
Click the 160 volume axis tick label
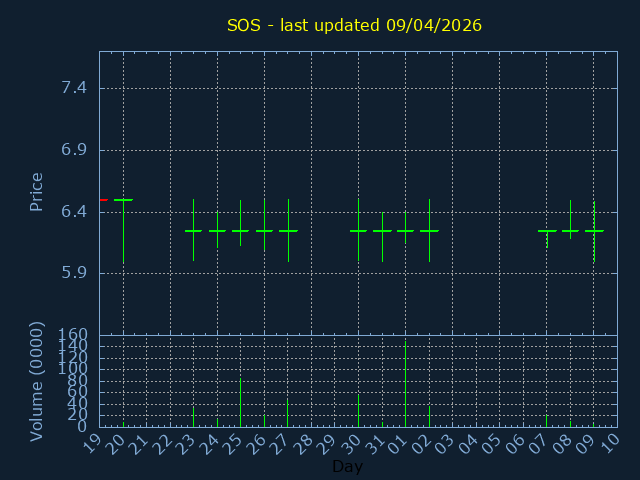pos(74,335)
